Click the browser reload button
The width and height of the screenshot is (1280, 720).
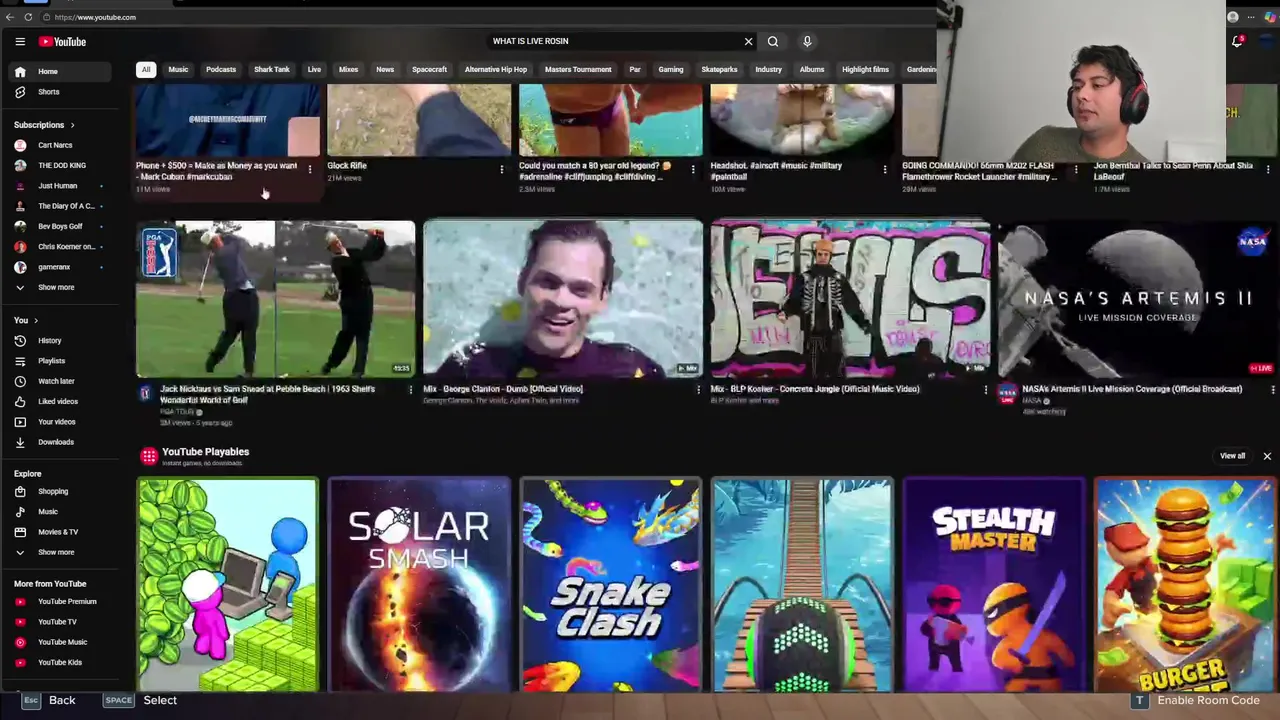(28, 17)
